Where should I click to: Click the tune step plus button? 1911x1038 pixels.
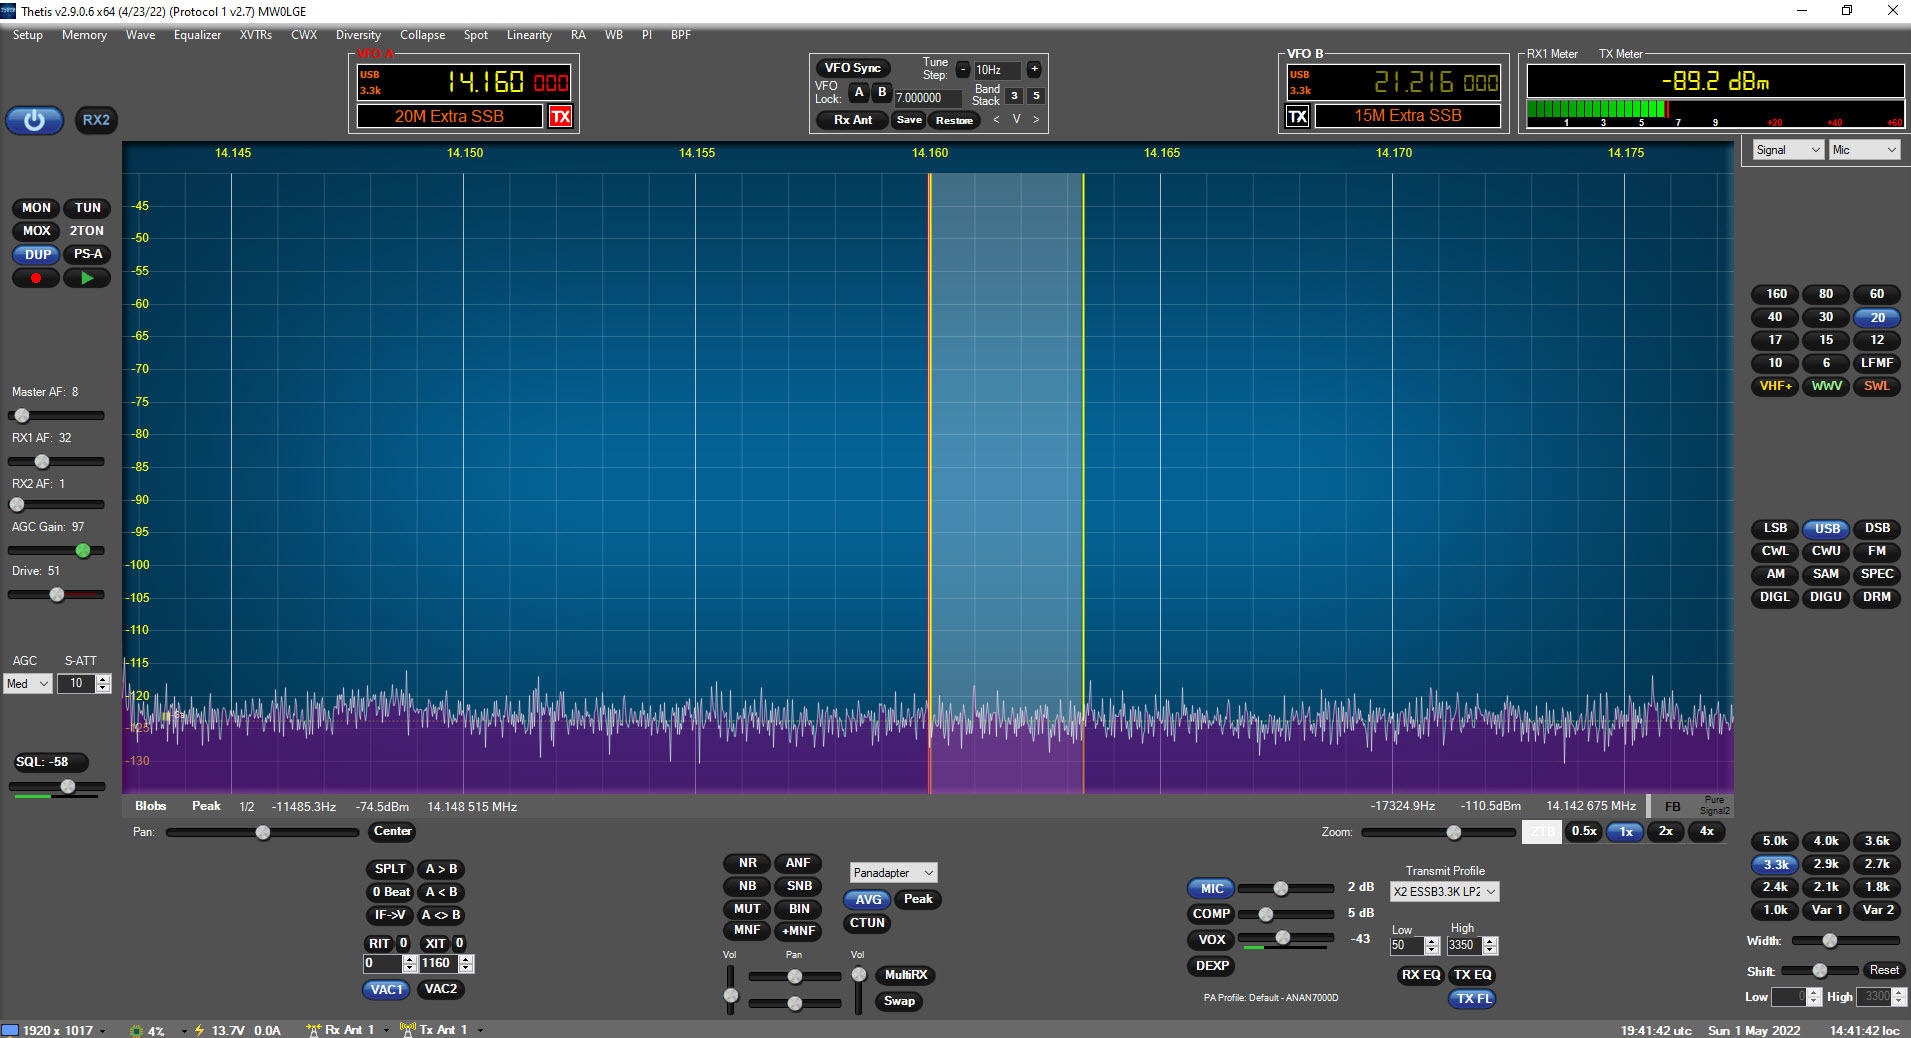pos(1034,69)
